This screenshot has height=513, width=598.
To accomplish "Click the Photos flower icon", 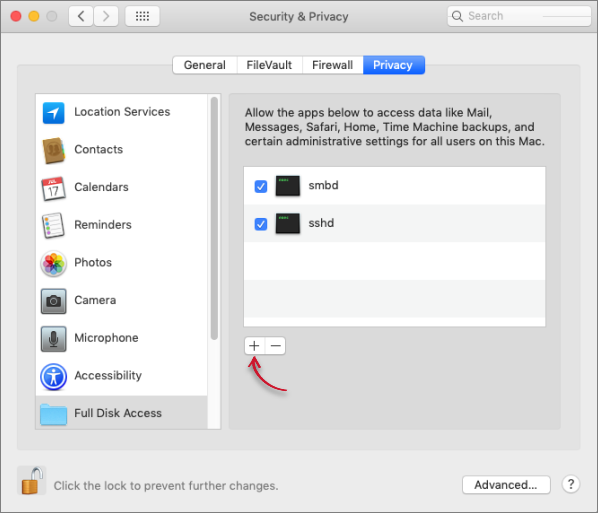I will 53,263.
